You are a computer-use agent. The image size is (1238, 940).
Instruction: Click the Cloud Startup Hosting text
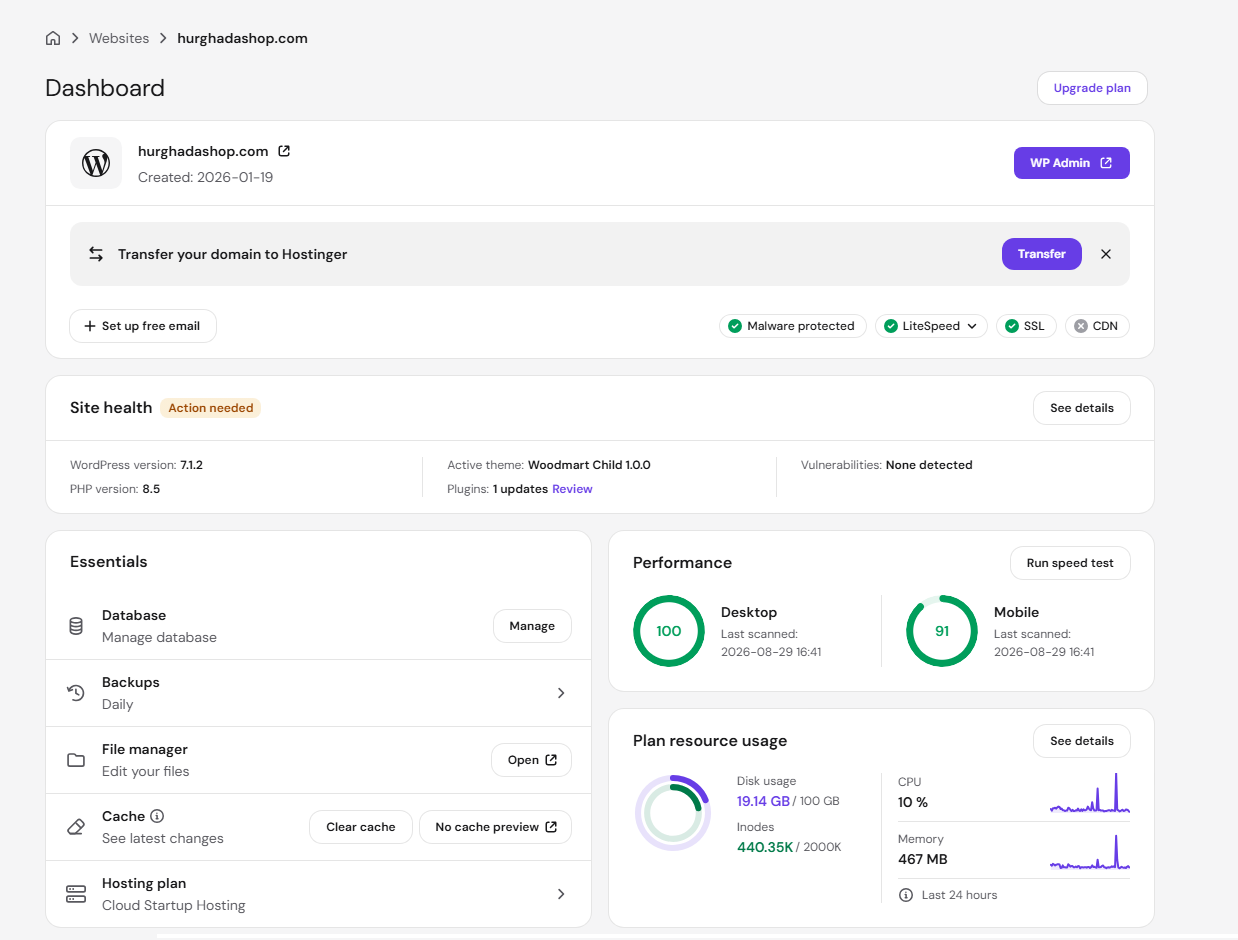(174, 905)
